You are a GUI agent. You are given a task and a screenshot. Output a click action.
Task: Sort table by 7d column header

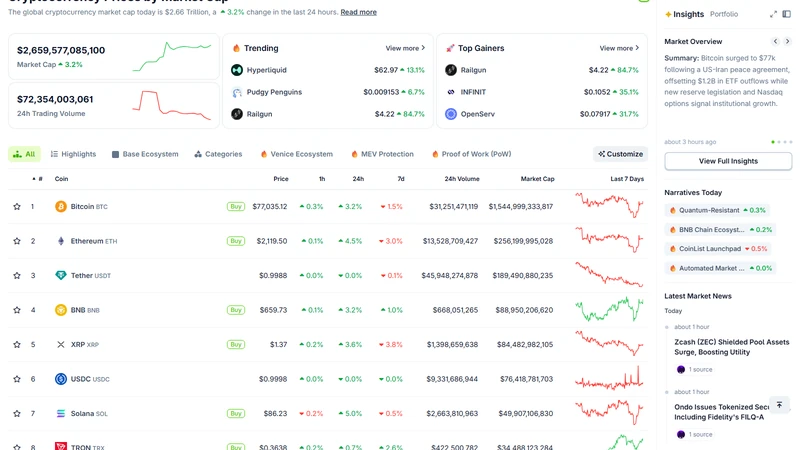(x=401, y=179)
